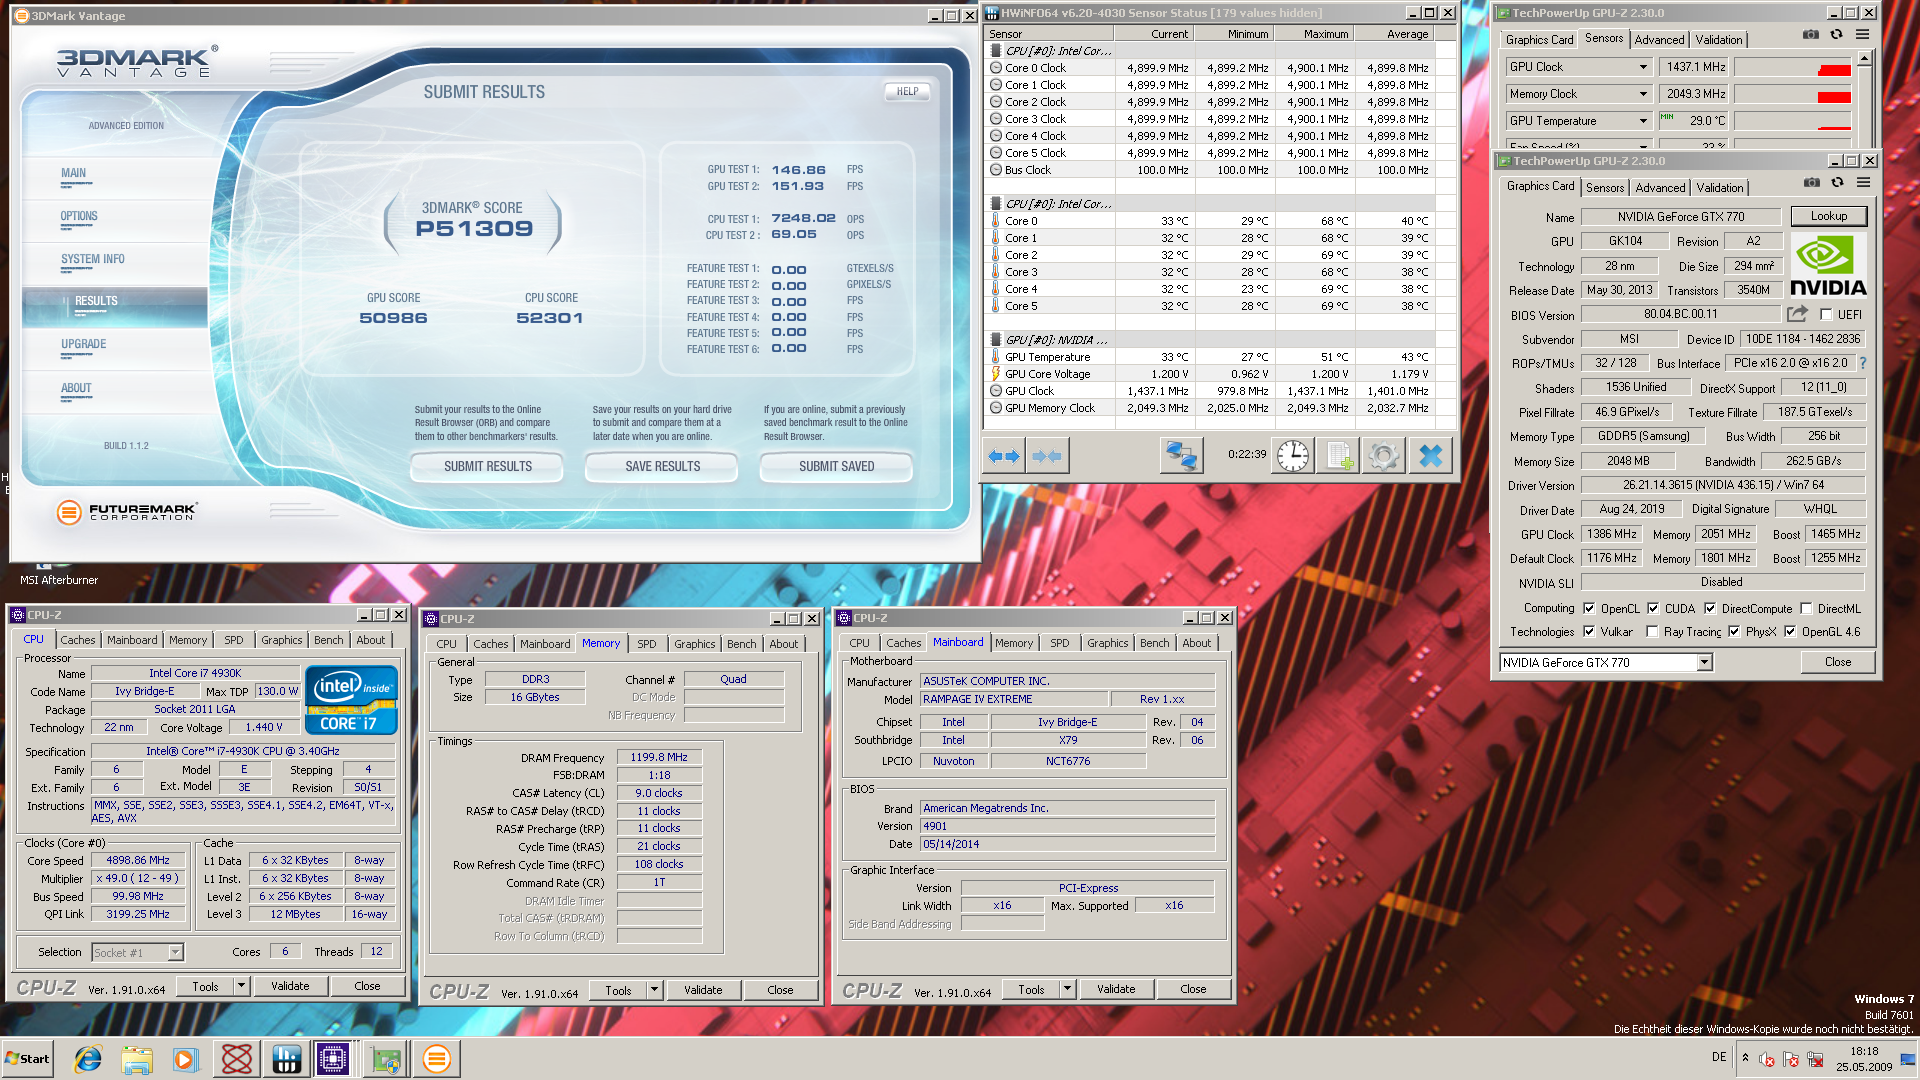Screen dimensions: 1920x1080
Task: Refresh front GPU-Z Graphics Card window
Action: click(x=1837, y=182)
